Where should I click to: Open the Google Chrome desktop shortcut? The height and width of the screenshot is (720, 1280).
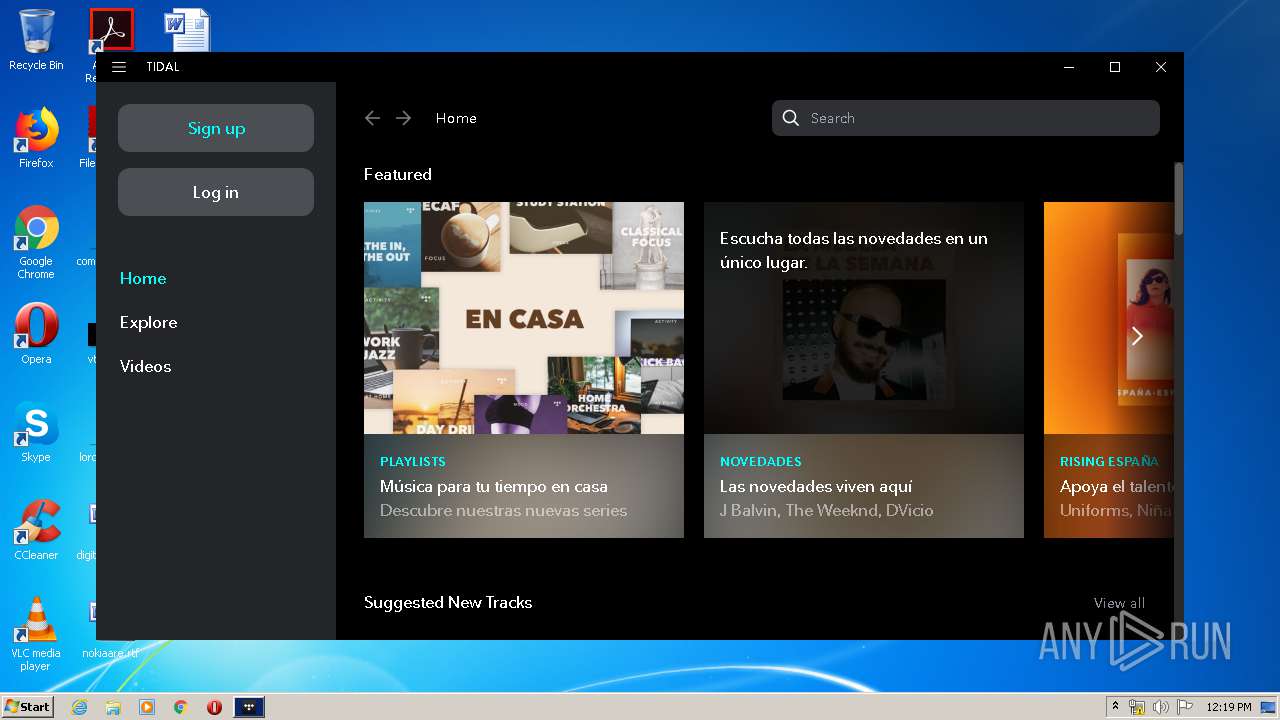tap(36, 242)
